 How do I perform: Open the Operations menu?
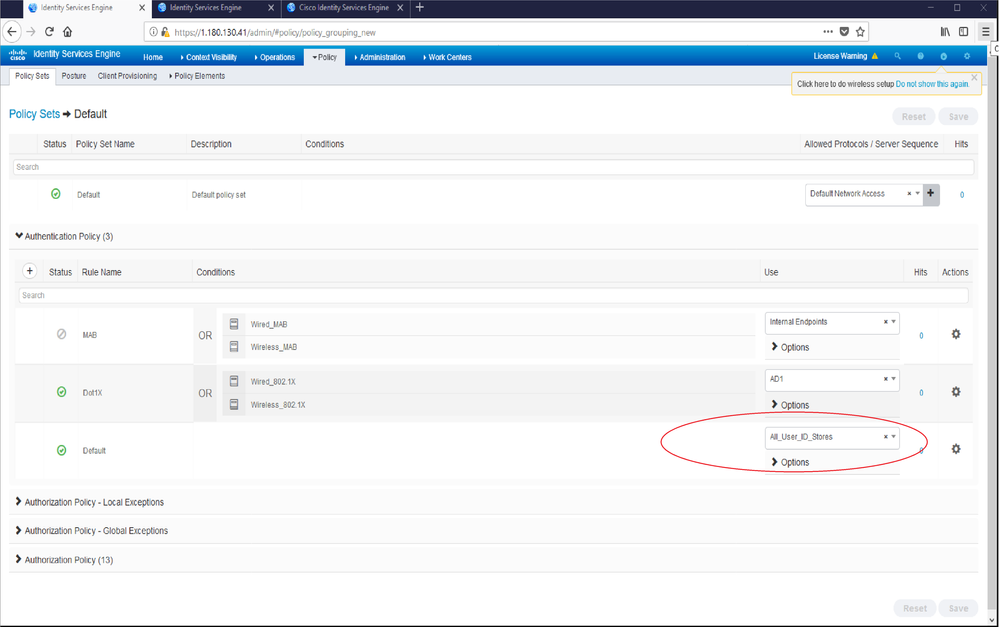(275, 57)
